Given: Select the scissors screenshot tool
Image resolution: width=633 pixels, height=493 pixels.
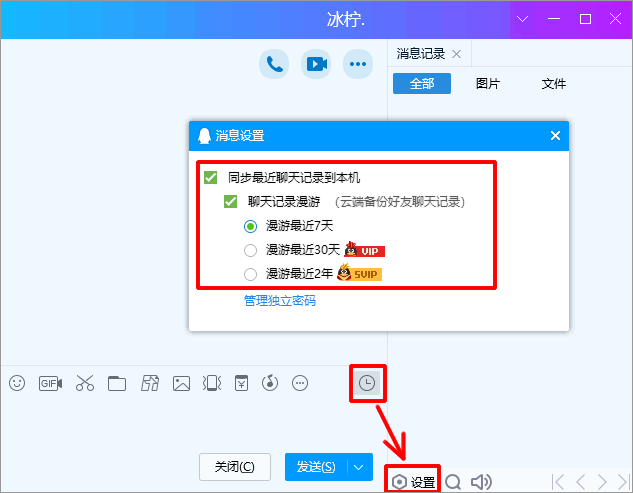Looking at the screenshot, I should [x=84, y=383].
